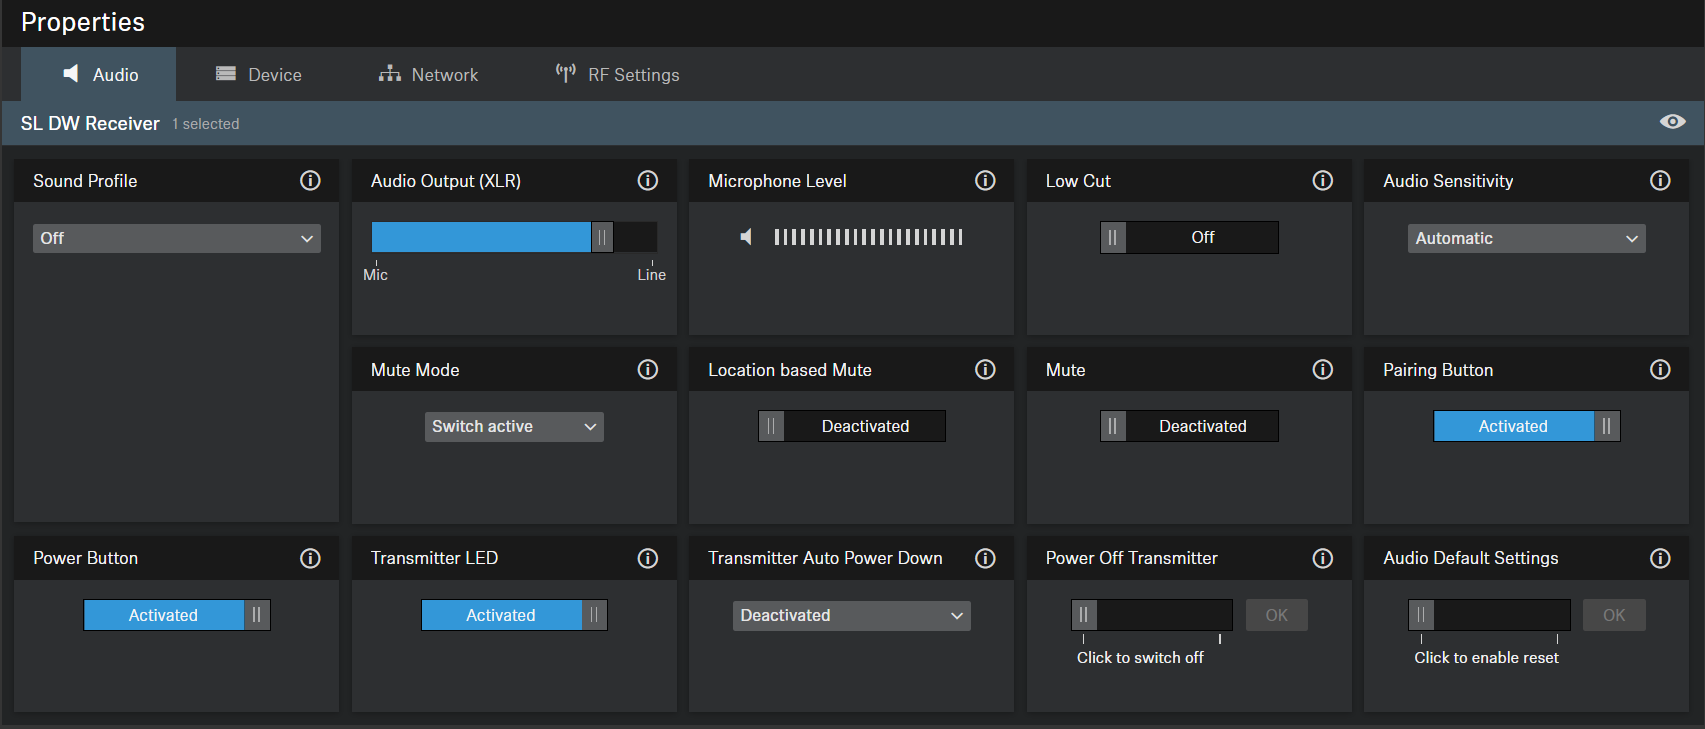Turn on the Low Cut switch
The image size is (1705, 729).
(1189, 237)
